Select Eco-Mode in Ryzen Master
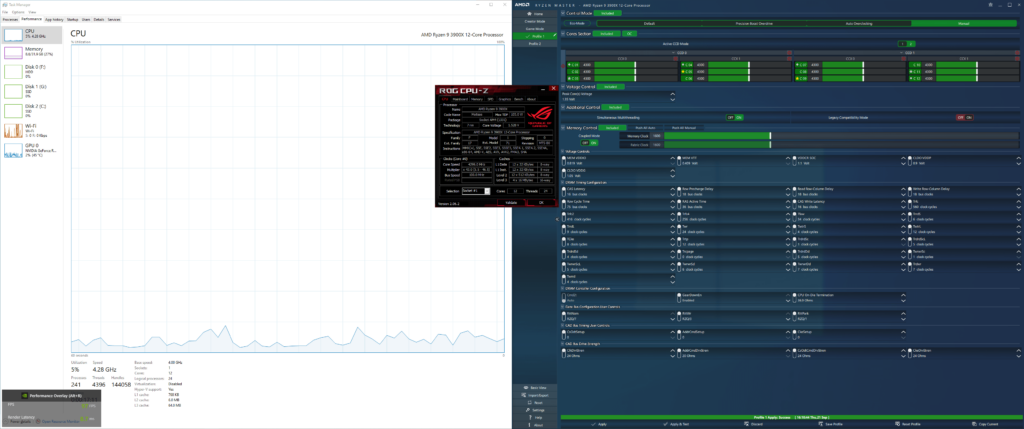The width and height of the screenshot is (1024, 429). point(579,24)
